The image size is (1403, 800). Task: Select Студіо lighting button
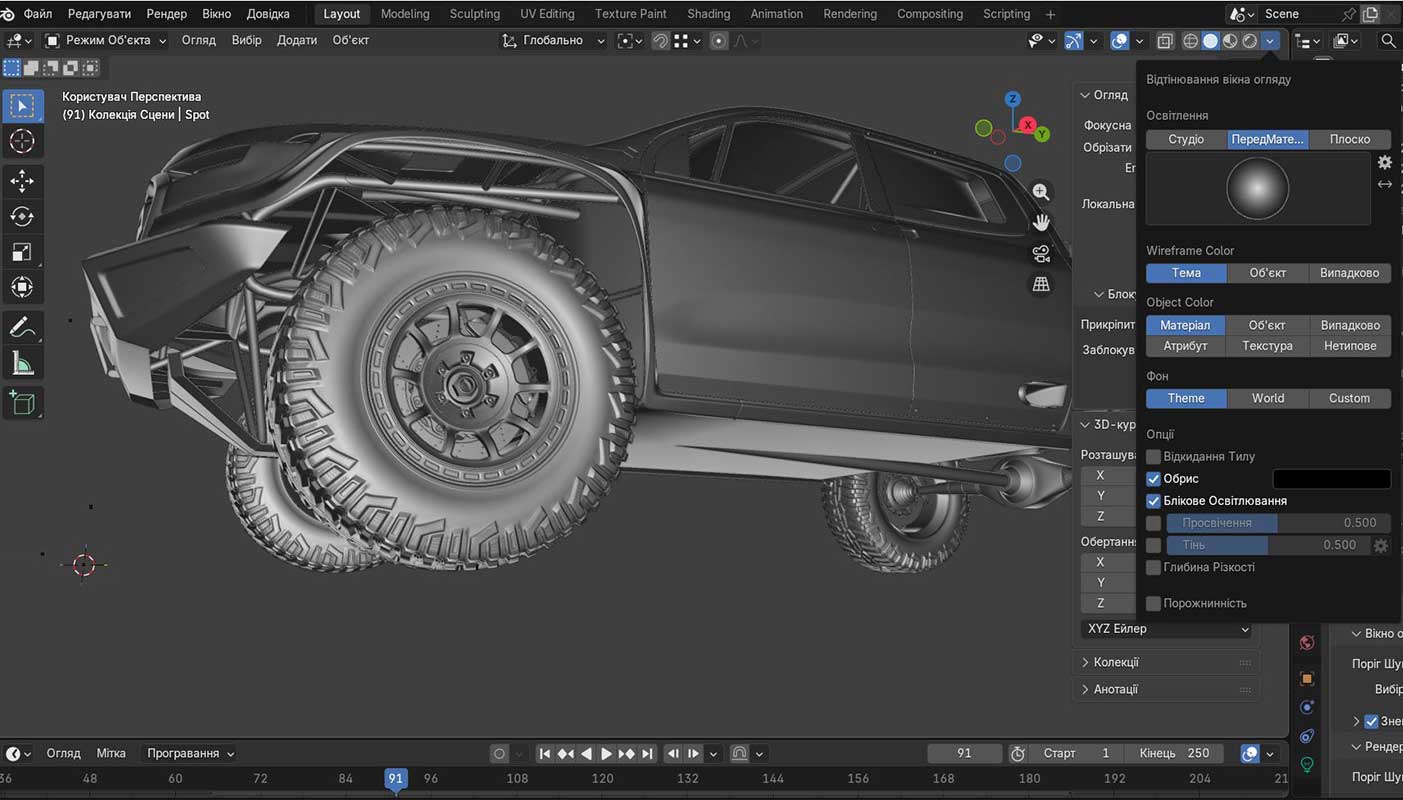[1186, 139]
